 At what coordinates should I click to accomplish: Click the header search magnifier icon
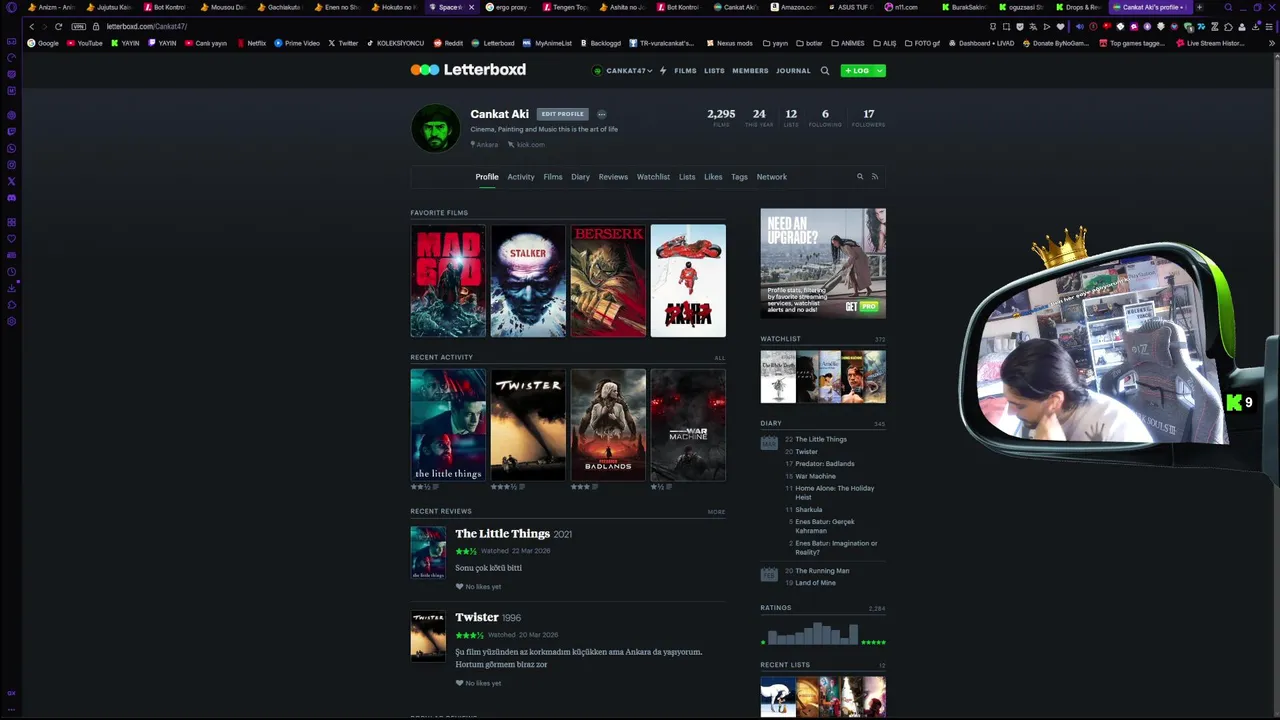click(x=825, y=71)
